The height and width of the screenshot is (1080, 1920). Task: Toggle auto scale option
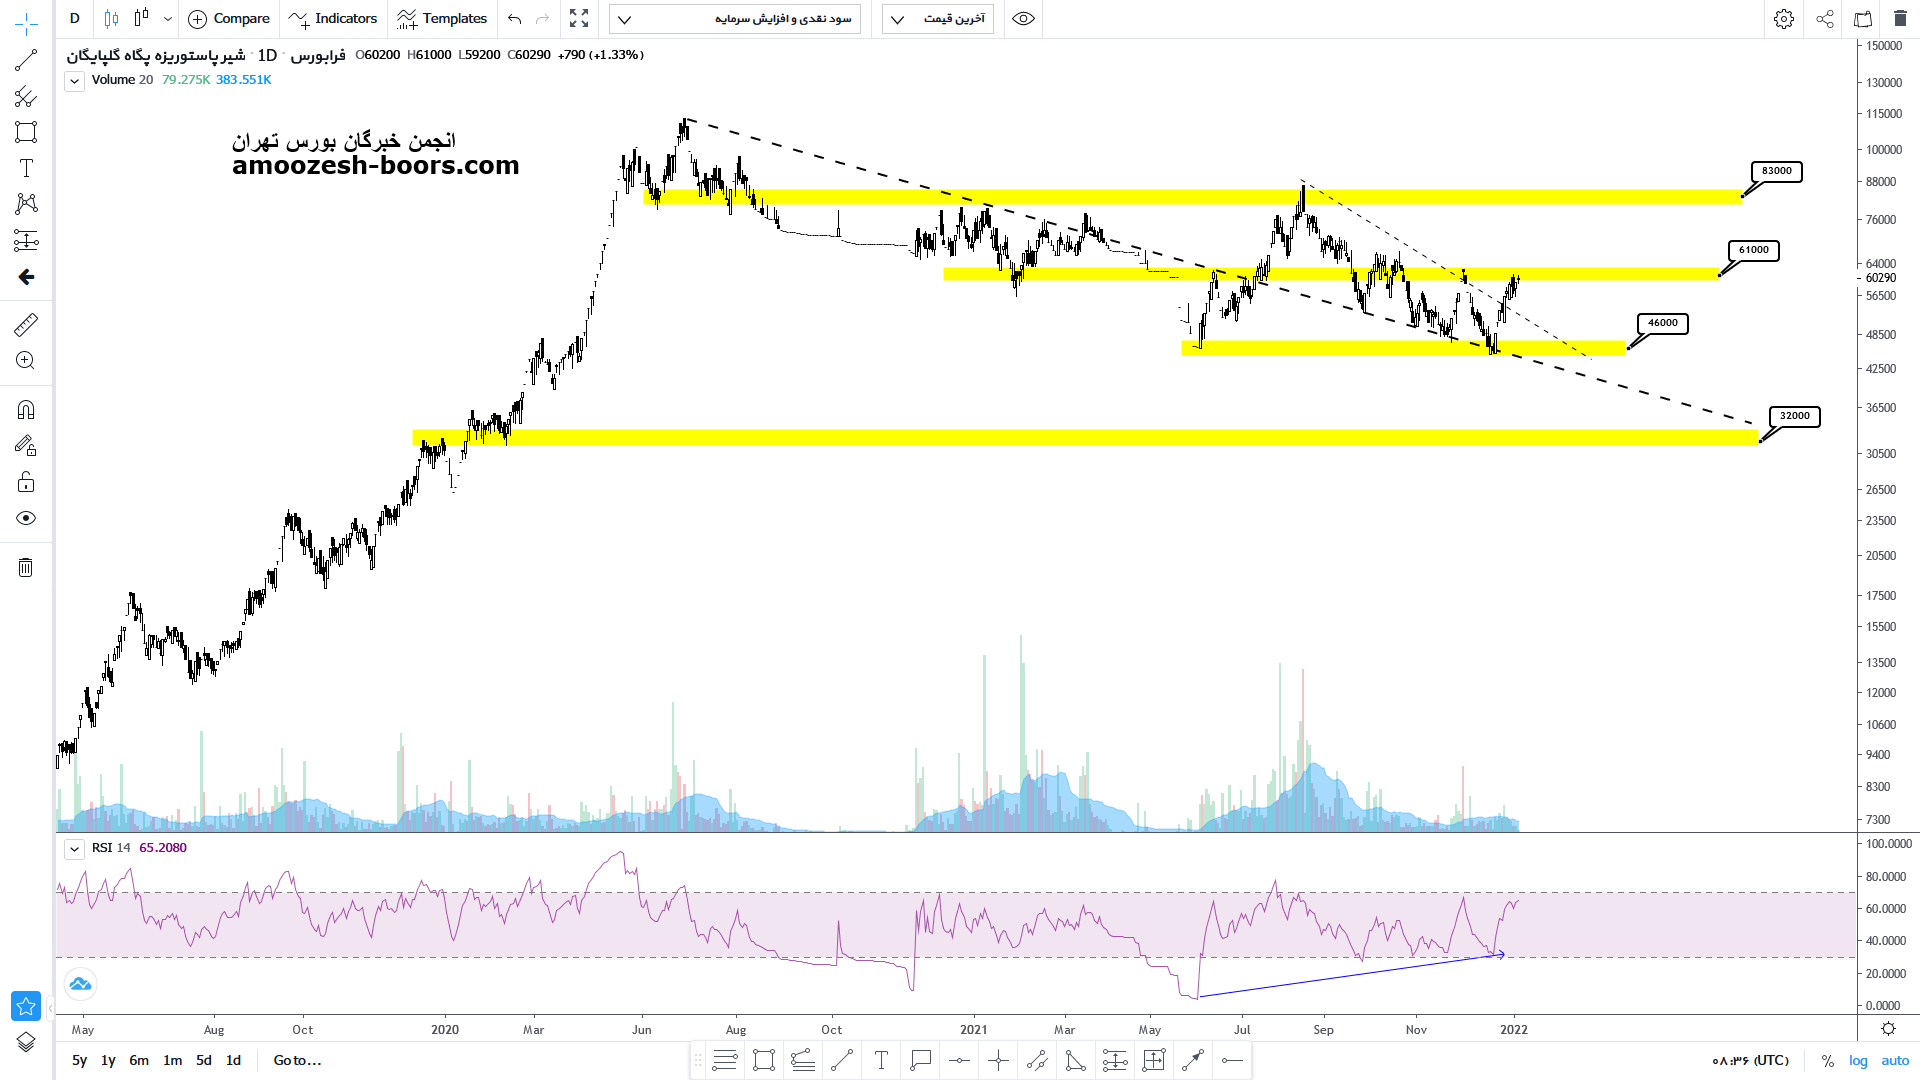click(x=1895, y=1060)
